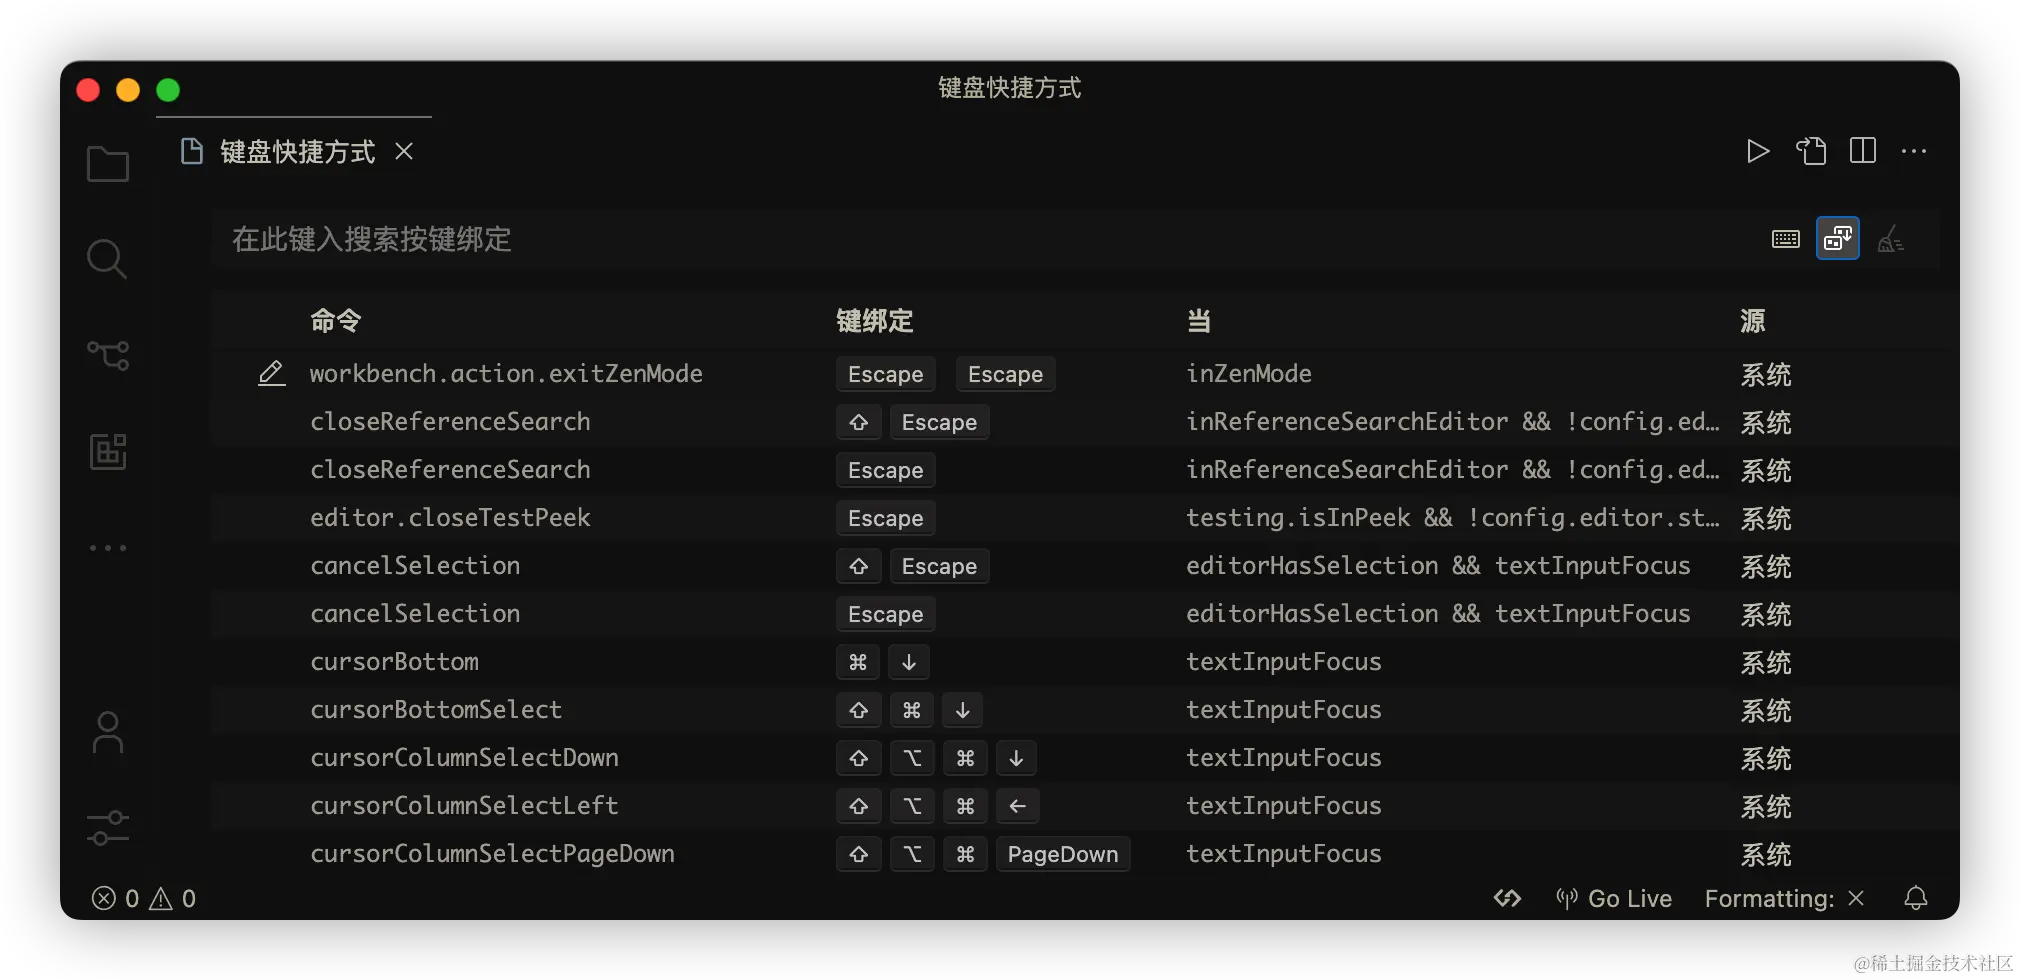Click 系统 source cell for editor.closeTestPeek

point(1766,518)
